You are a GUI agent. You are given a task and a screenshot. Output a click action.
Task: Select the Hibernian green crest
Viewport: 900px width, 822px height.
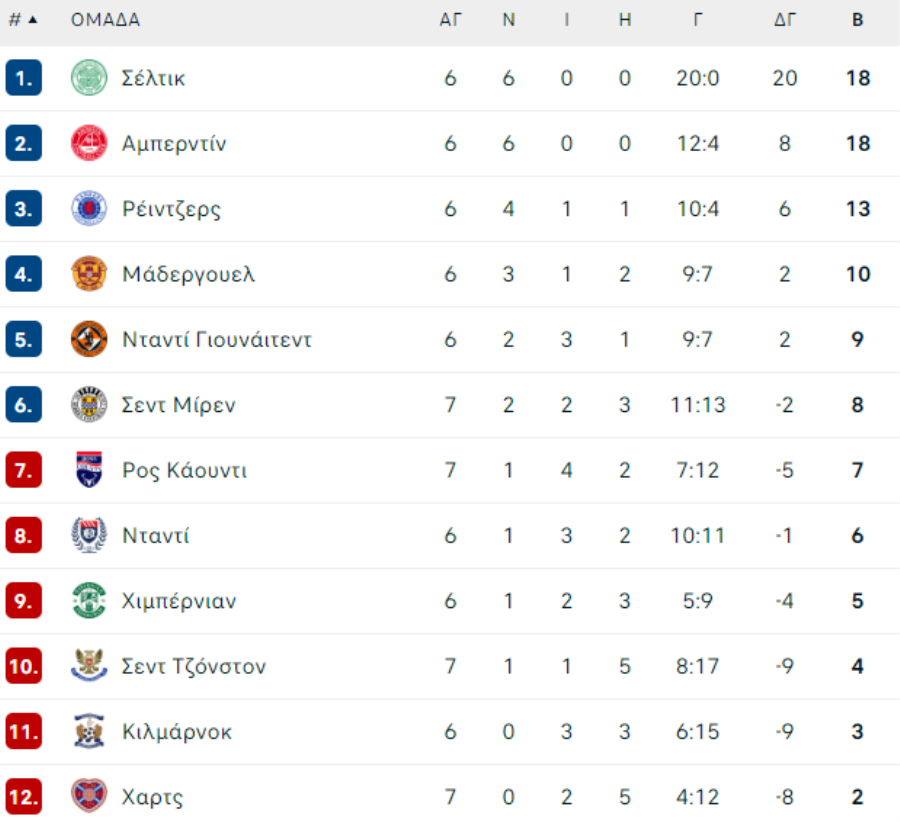coord(89,600)
